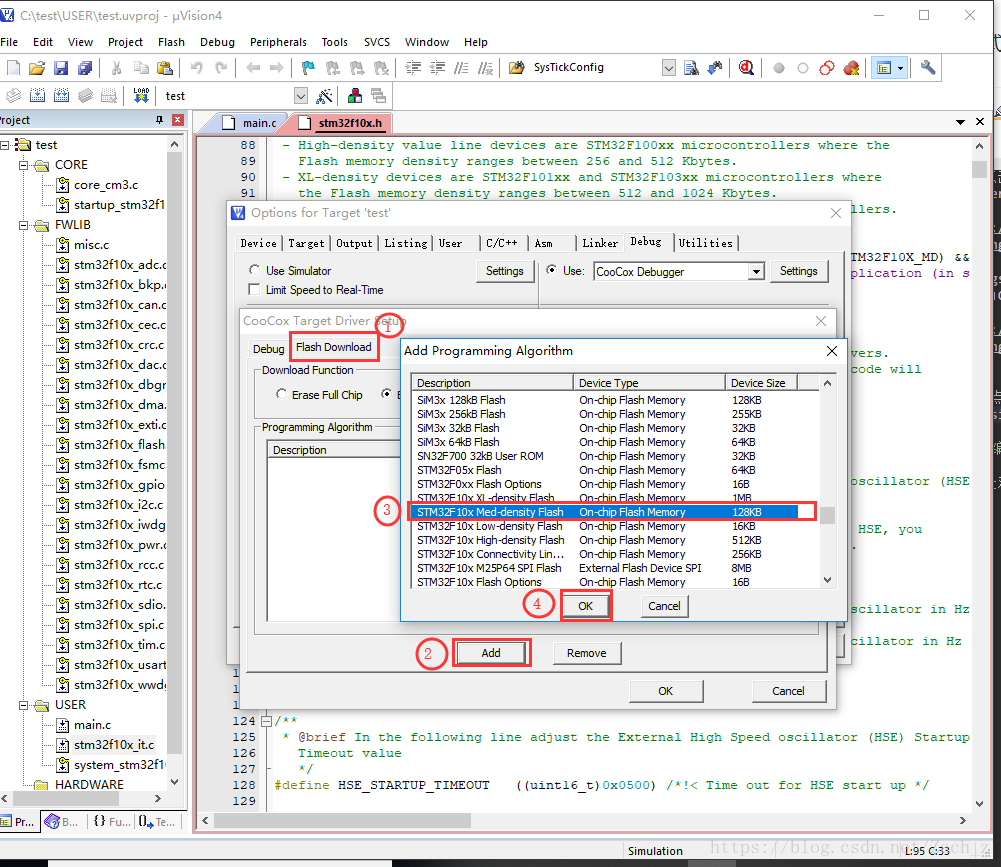Select STM32F10x High-density Flash row

(604, 540)
